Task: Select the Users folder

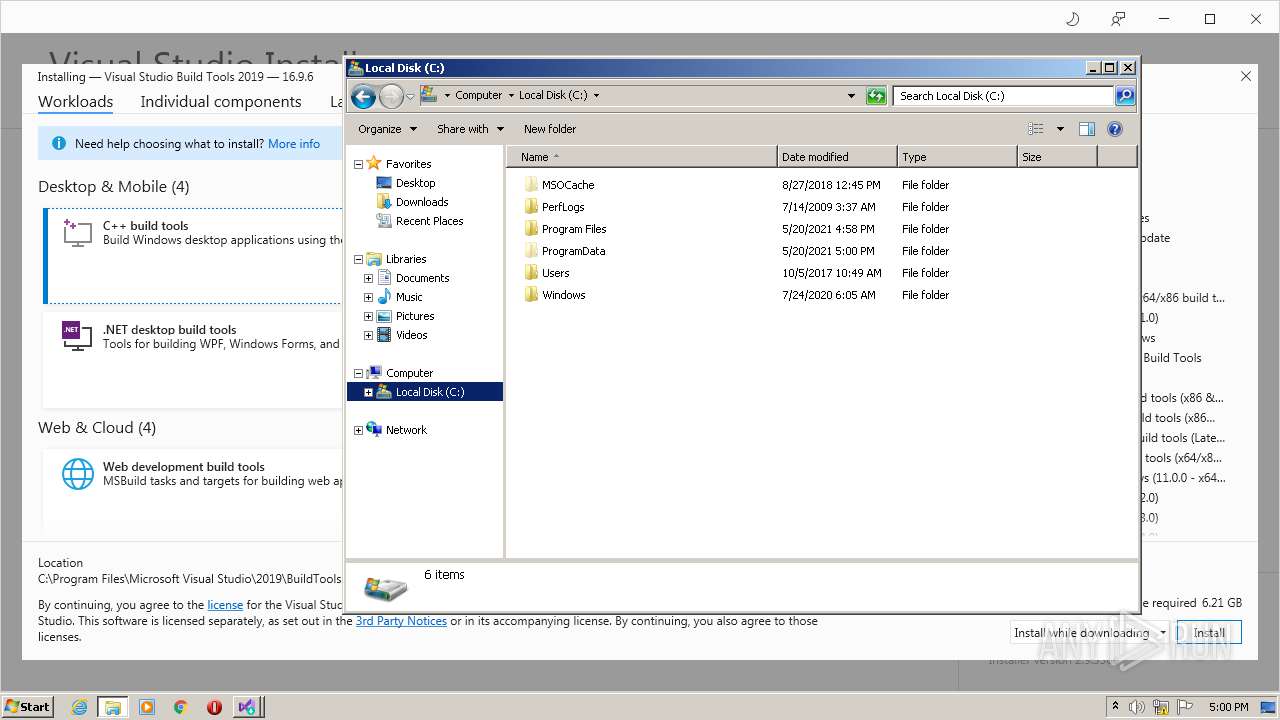Action: pos(555,273)
